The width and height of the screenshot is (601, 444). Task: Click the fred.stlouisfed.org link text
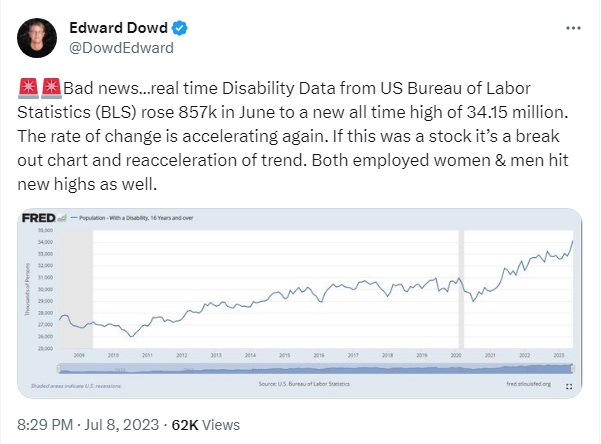(x=529, y=384)
